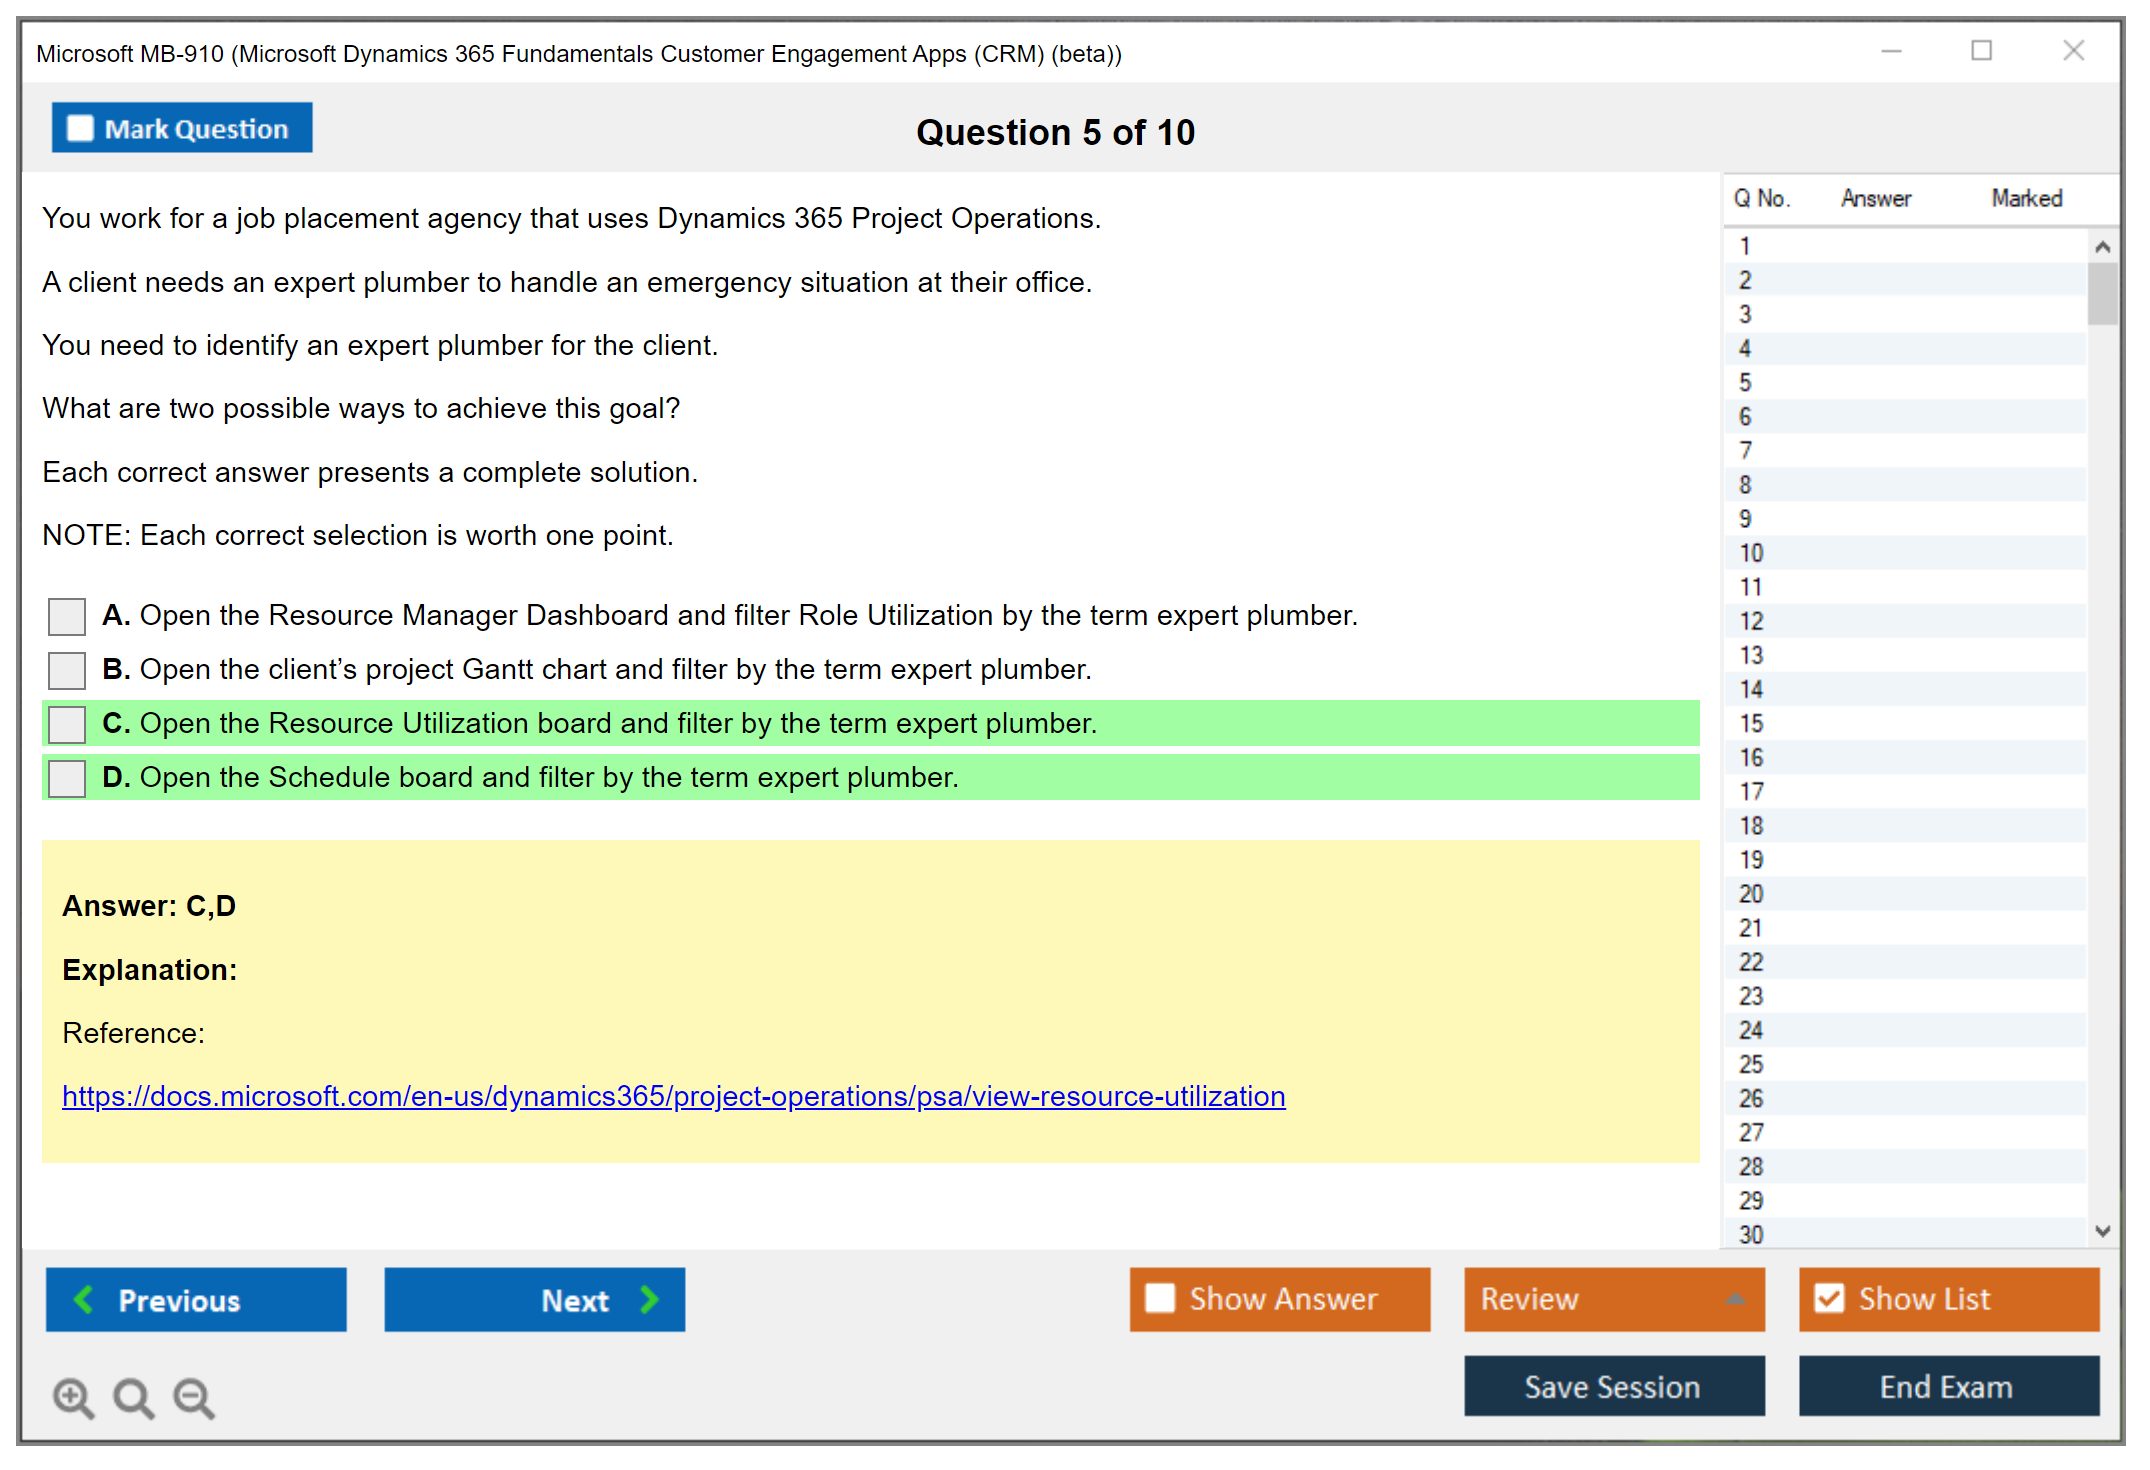Select answer D Schedule board checkbox
This screenshot has width=2150, height=1470.
pos(67,778)
